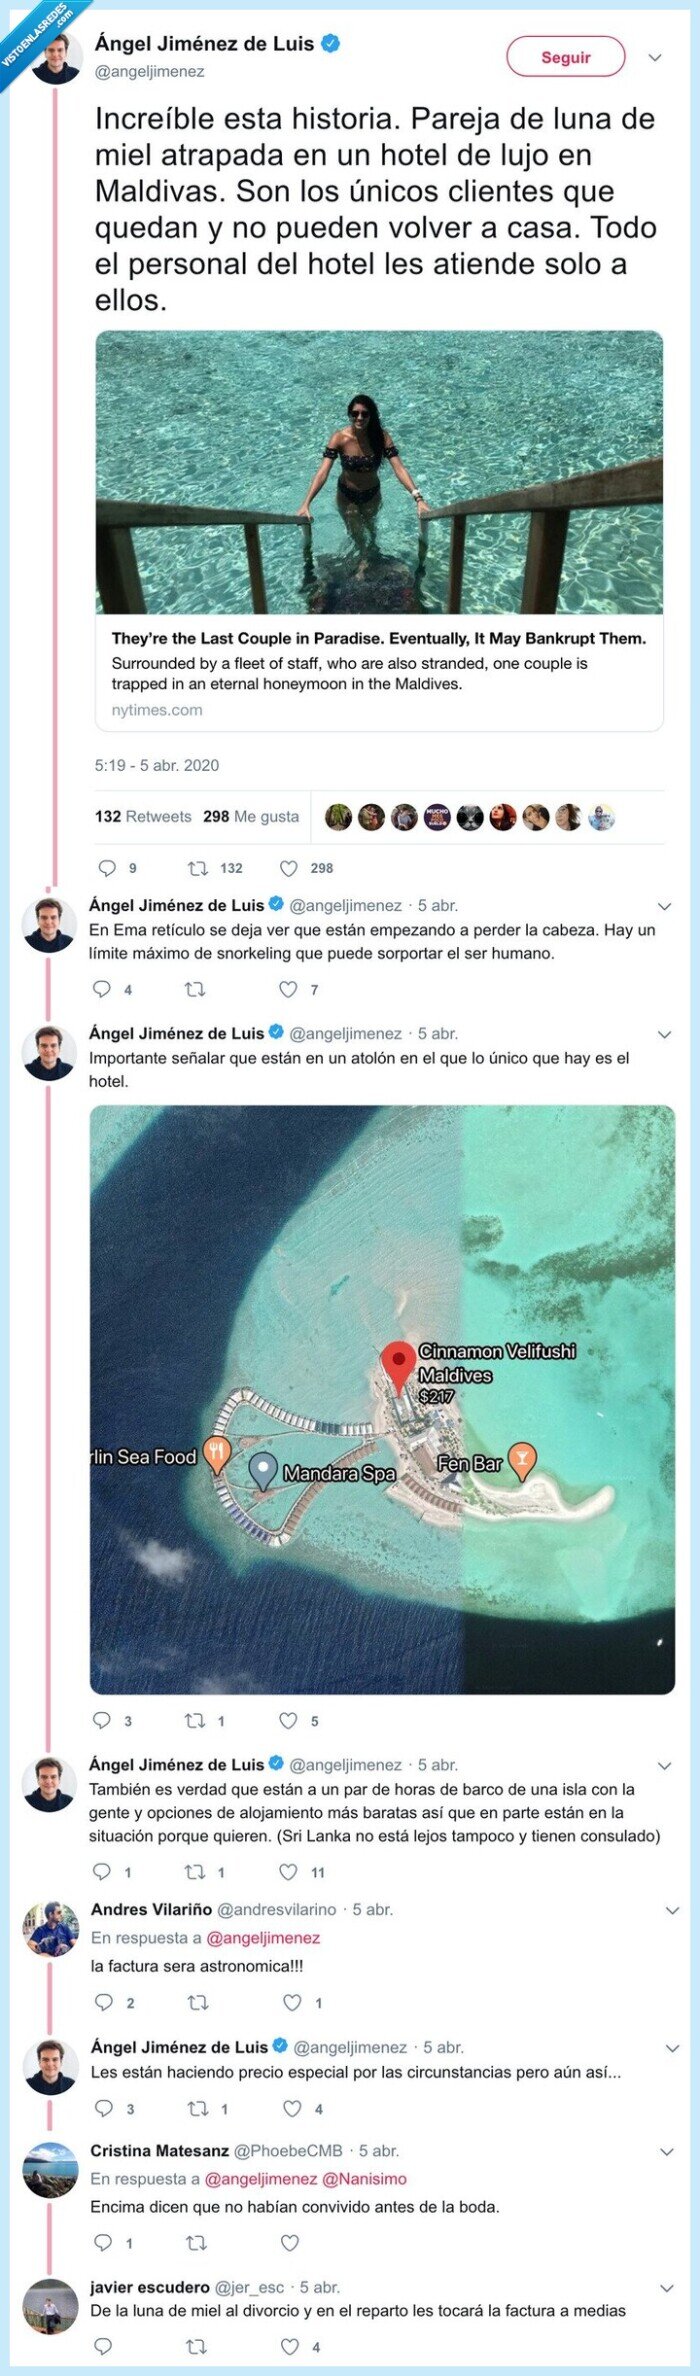Click the Seguir follow button
The height and width of the screenshot is (2376, 700).
click(x=565, y=57)
